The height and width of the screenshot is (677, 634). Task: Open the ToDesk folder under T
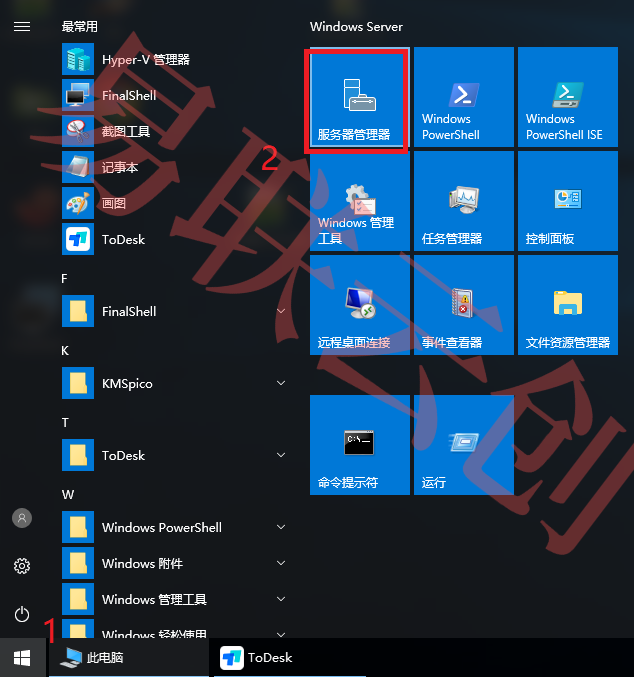177,455
